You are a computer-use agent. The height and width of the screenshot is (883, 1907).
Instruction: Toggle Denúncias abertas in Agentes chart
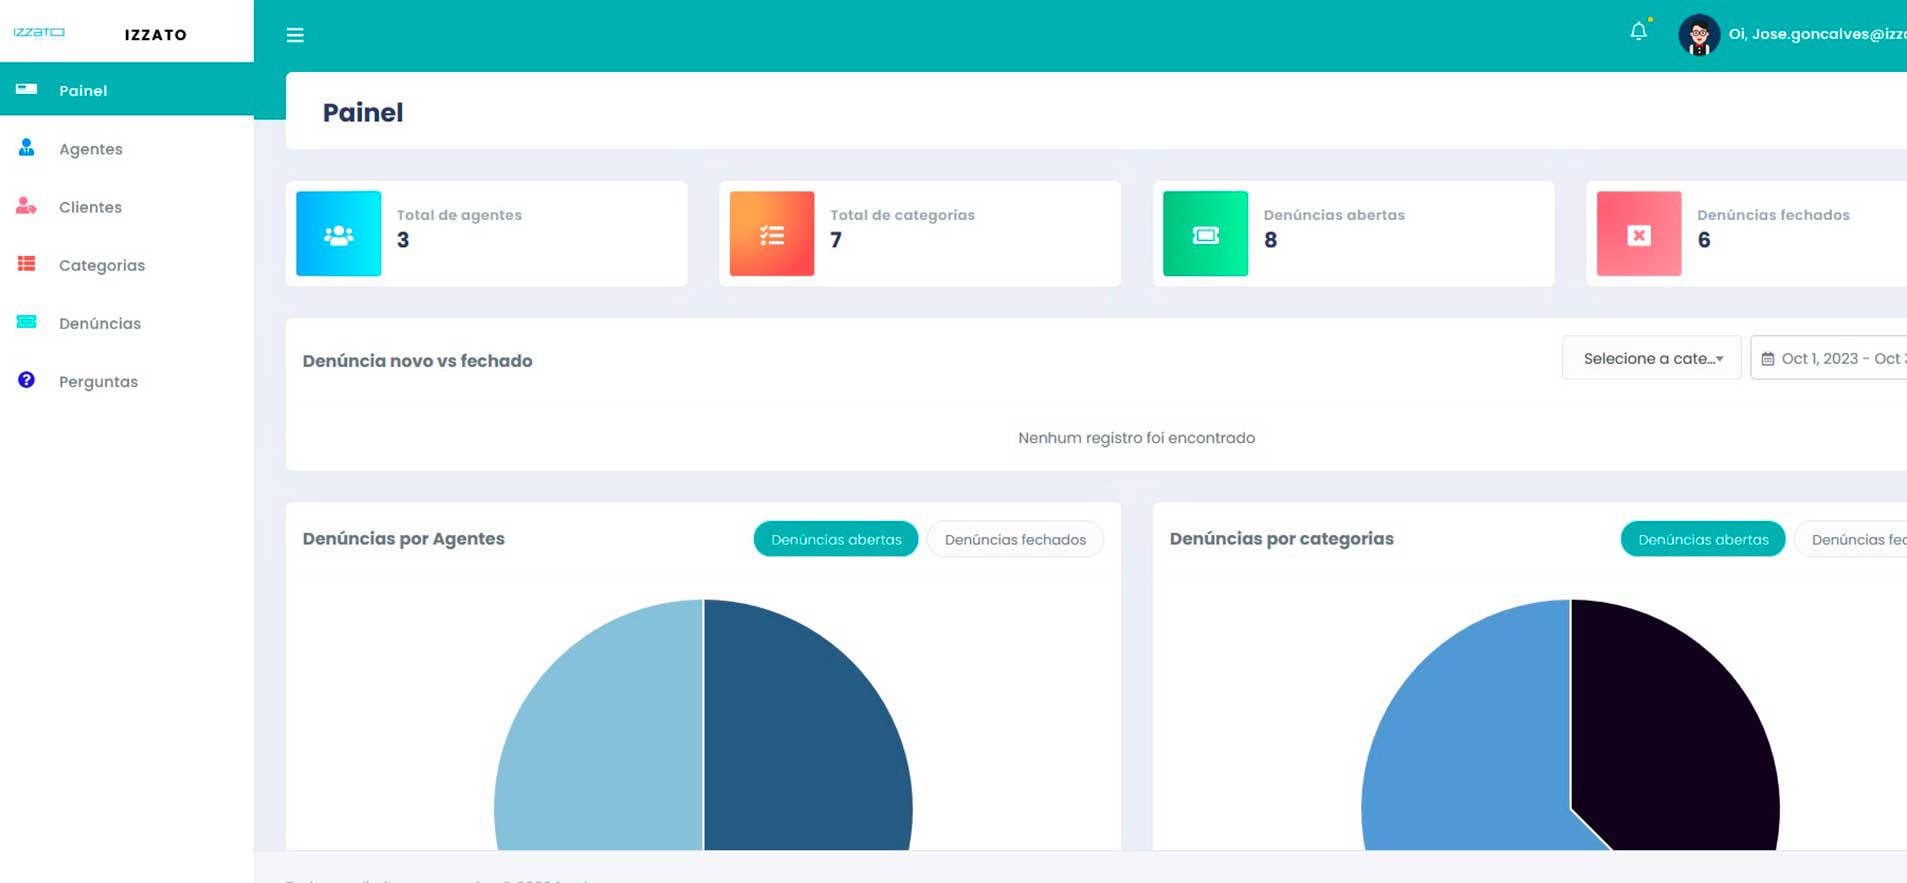pos(835,539)
